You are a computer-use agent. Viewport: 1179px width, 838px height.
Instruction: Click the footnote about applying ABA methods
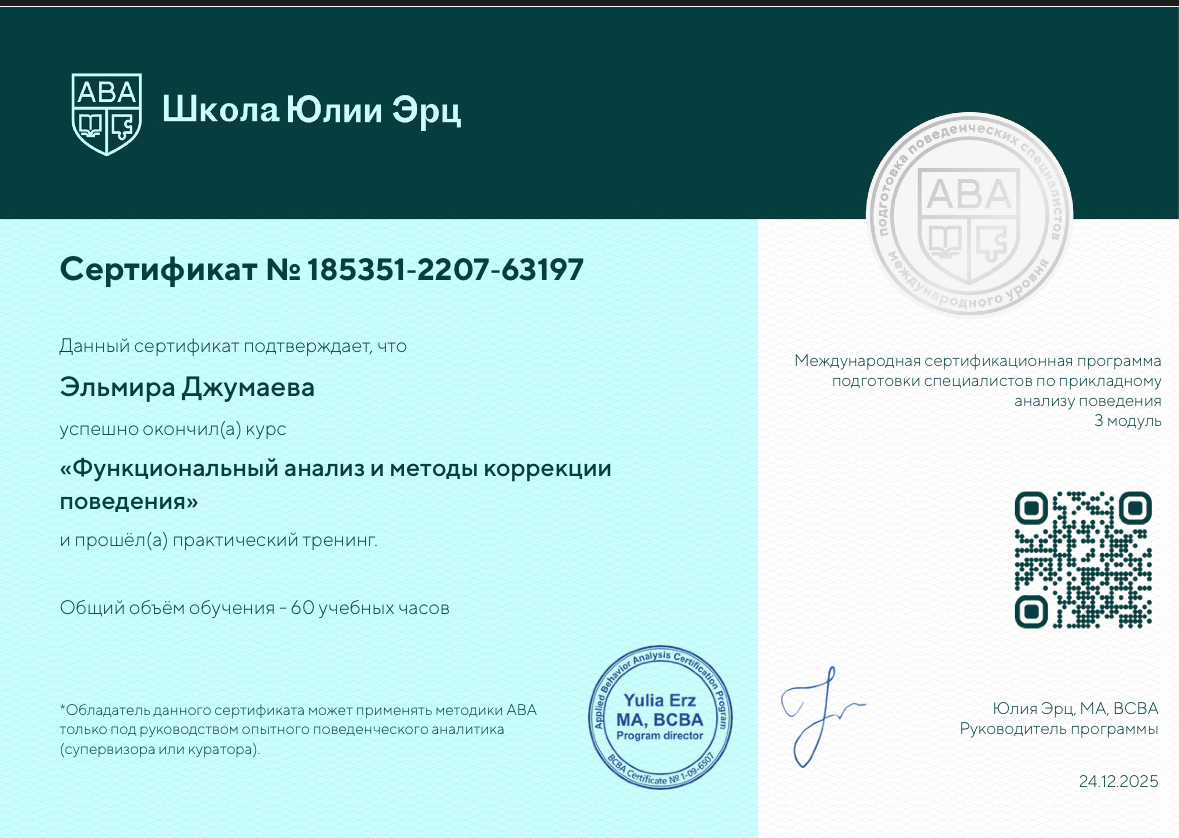(x=298, y=729)
